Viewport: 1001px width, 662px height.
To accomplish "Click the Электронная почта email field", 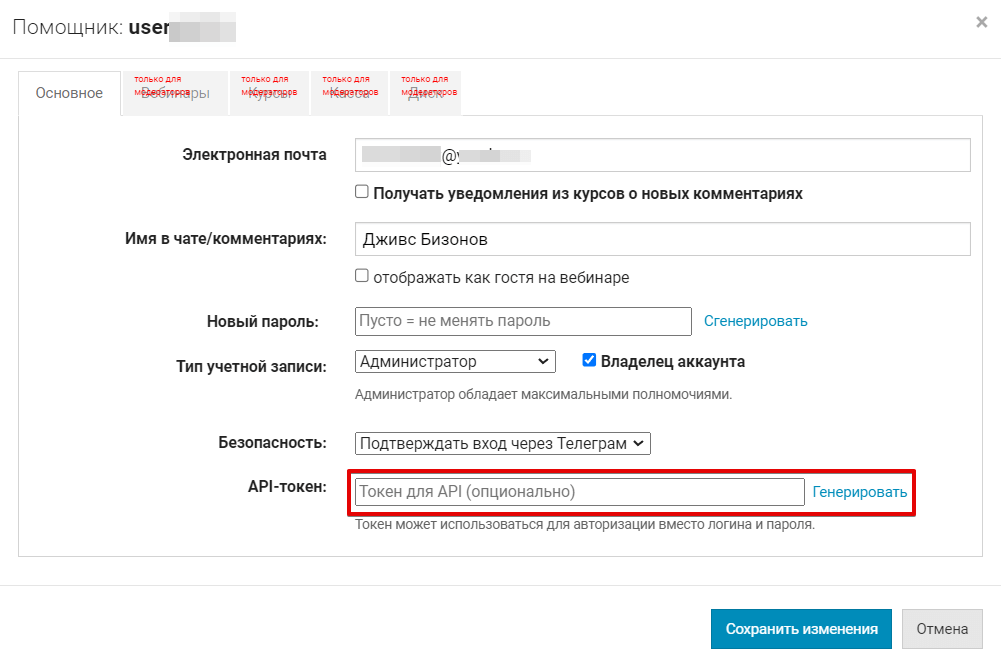I will pos(662,155).
